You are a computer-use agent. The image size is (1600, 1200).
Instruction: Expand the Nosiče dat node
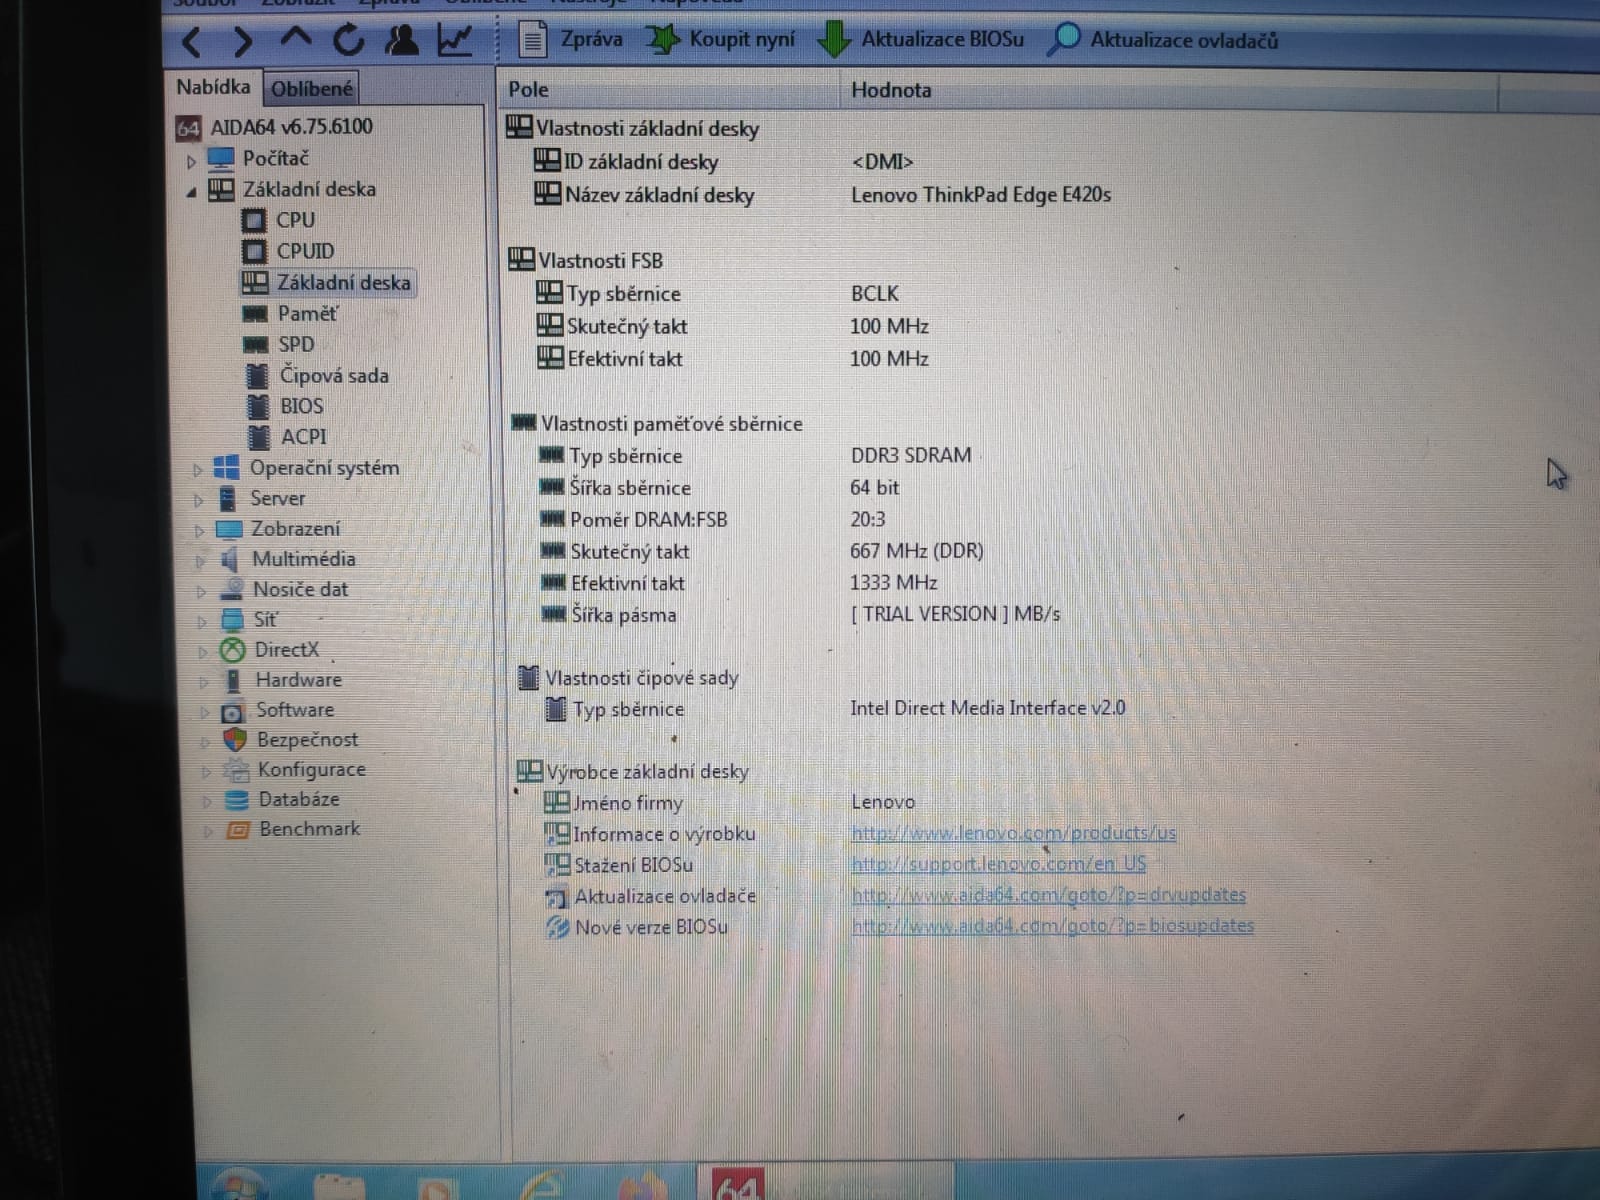pos(202,591)
